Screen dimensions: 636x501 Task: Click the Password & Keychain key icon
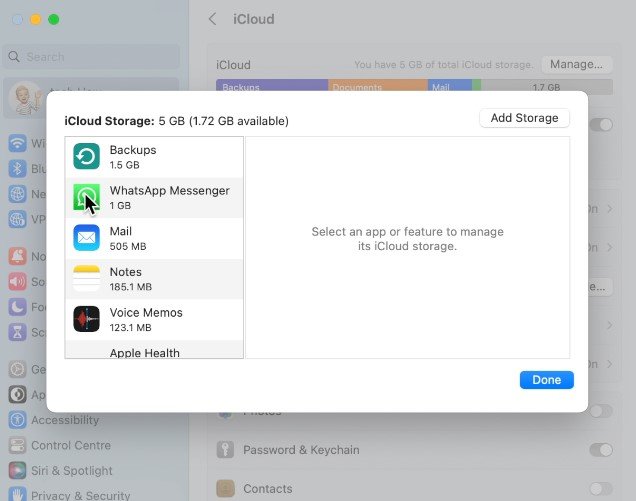(226, 449)
